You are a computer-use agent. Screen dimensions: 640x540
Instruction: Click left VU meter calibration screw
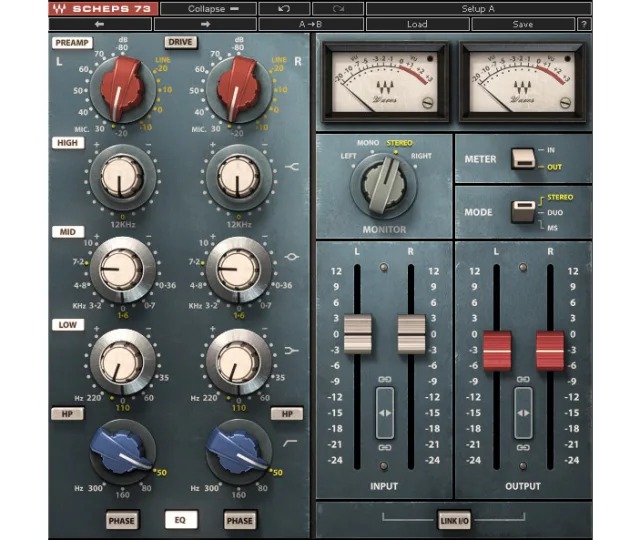pyautogui.click(x=428, y=102)
